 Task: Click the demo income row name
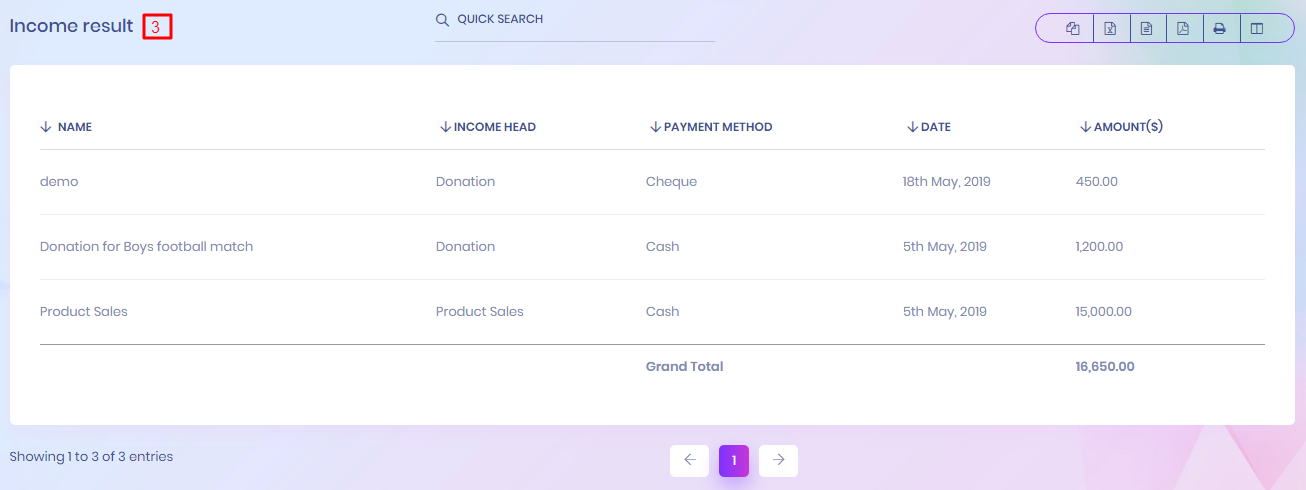(59, 182)
